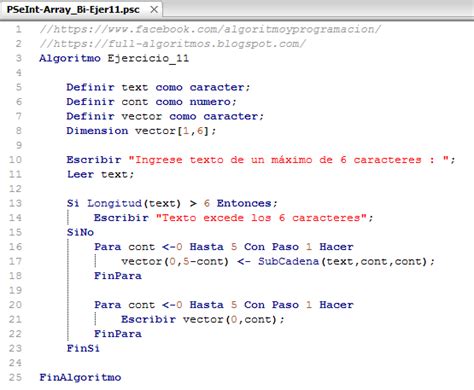474x390 pixels.
Task: Click the 'FinPara' keyword on line 22
Action: click(x=118, y=334)
